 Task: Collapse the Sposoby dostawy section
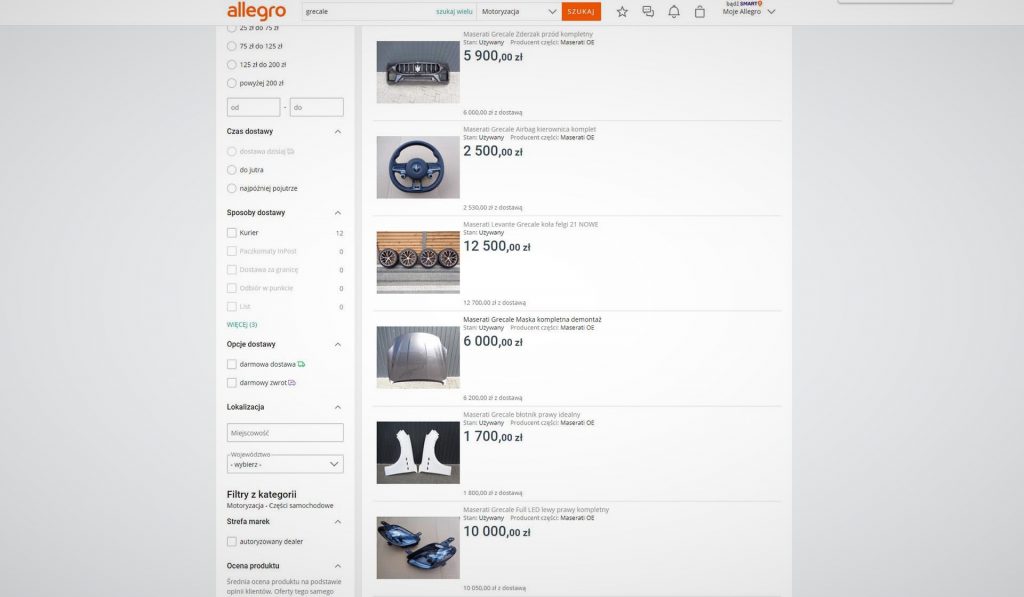[337, 213]
